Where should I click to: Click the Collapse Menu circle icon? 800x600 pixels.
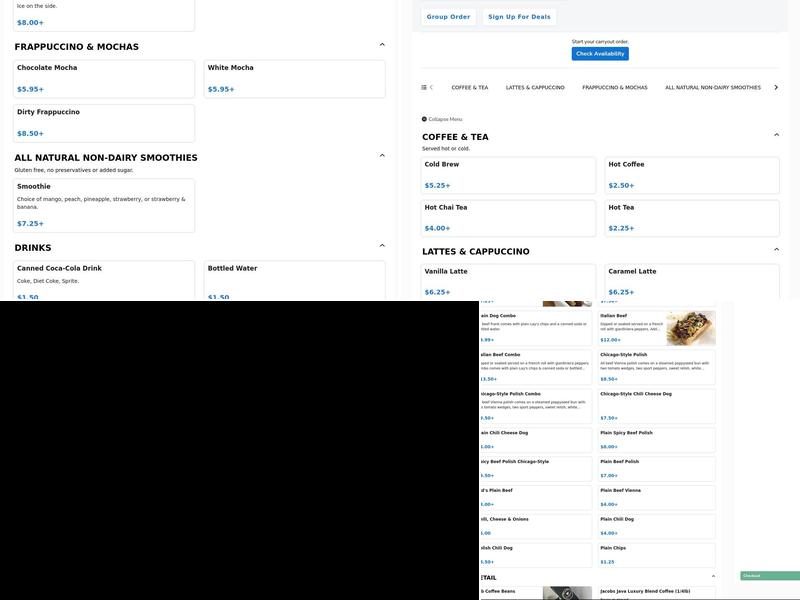tap(424, 119)
